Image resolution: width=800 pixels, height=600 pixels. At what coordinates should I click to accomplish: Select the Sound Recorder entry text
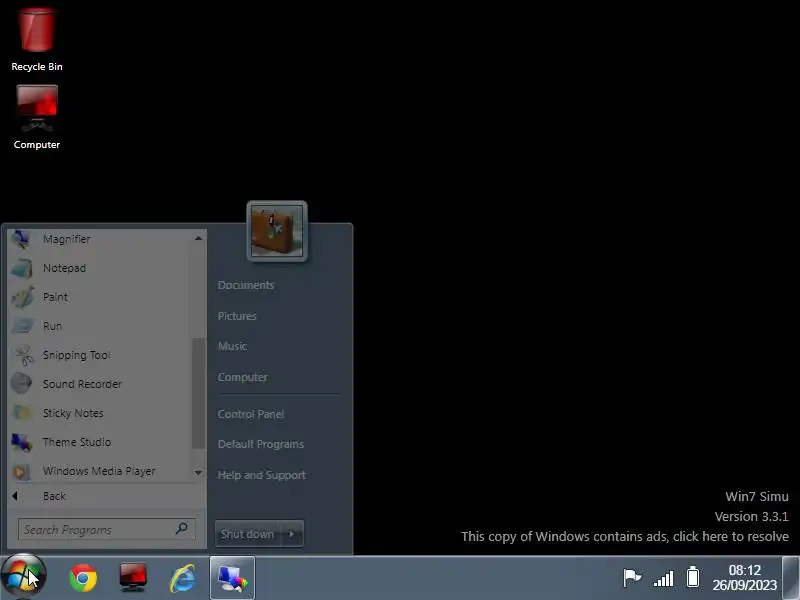[x=82, y=384]
